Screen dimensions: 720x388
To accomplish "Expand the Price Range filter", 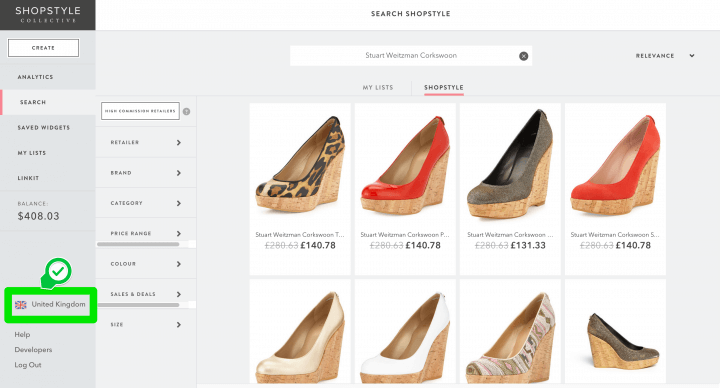I will point(146,233).
